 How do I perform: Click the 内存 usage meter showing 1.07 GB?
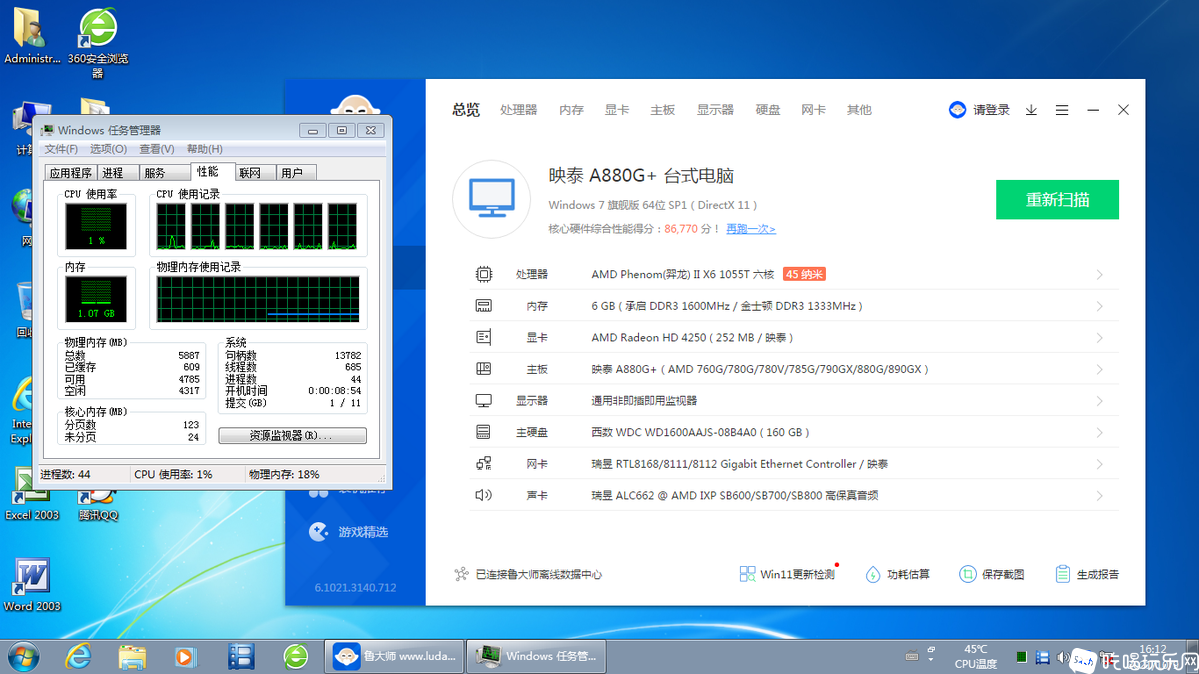[x=96, y=299]
